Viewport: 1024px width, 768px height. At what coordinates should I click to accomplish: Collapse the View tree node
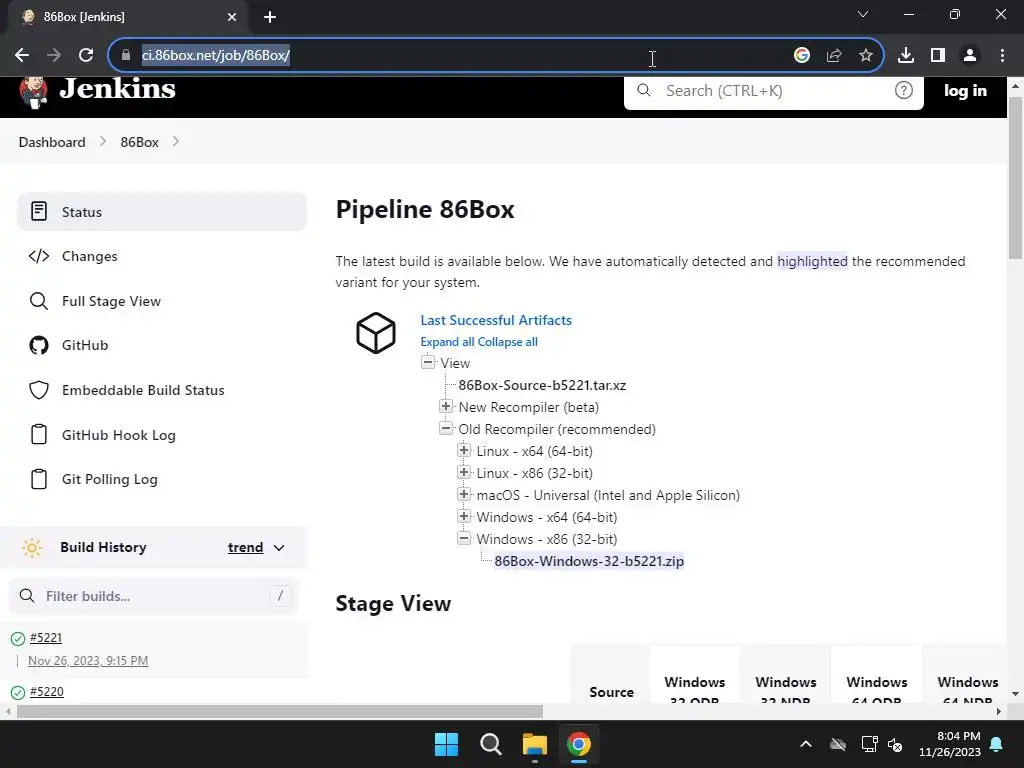[x=428, y=362]
